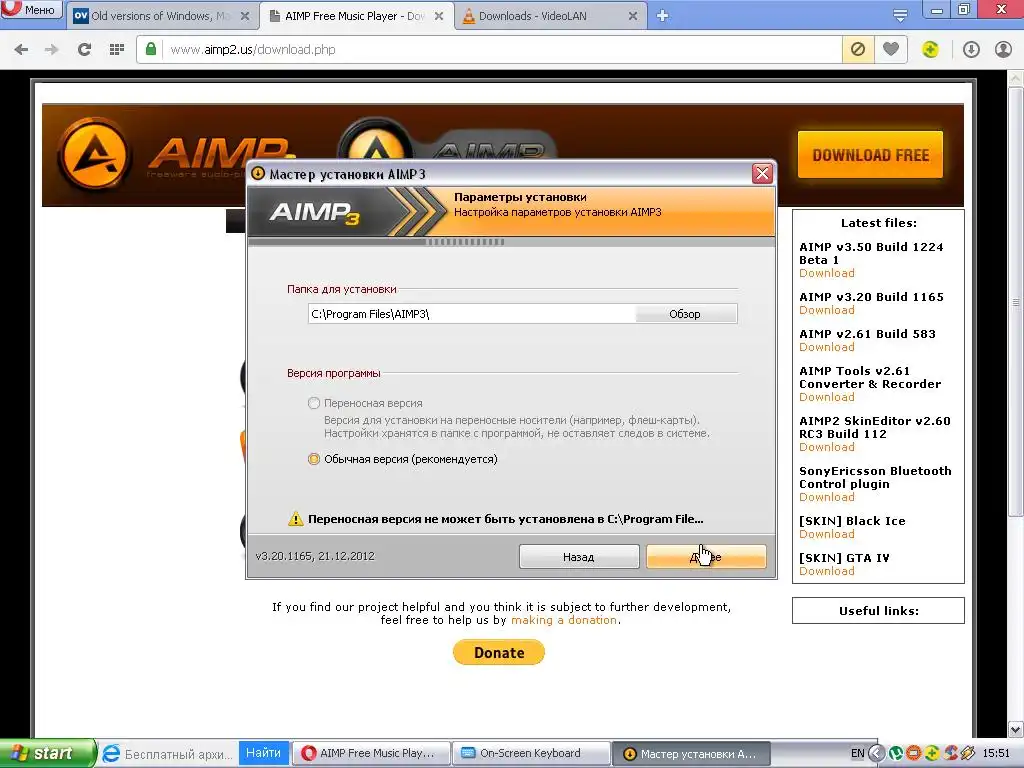
Task: Click the installation folder path field
Action: coord(472,314)
